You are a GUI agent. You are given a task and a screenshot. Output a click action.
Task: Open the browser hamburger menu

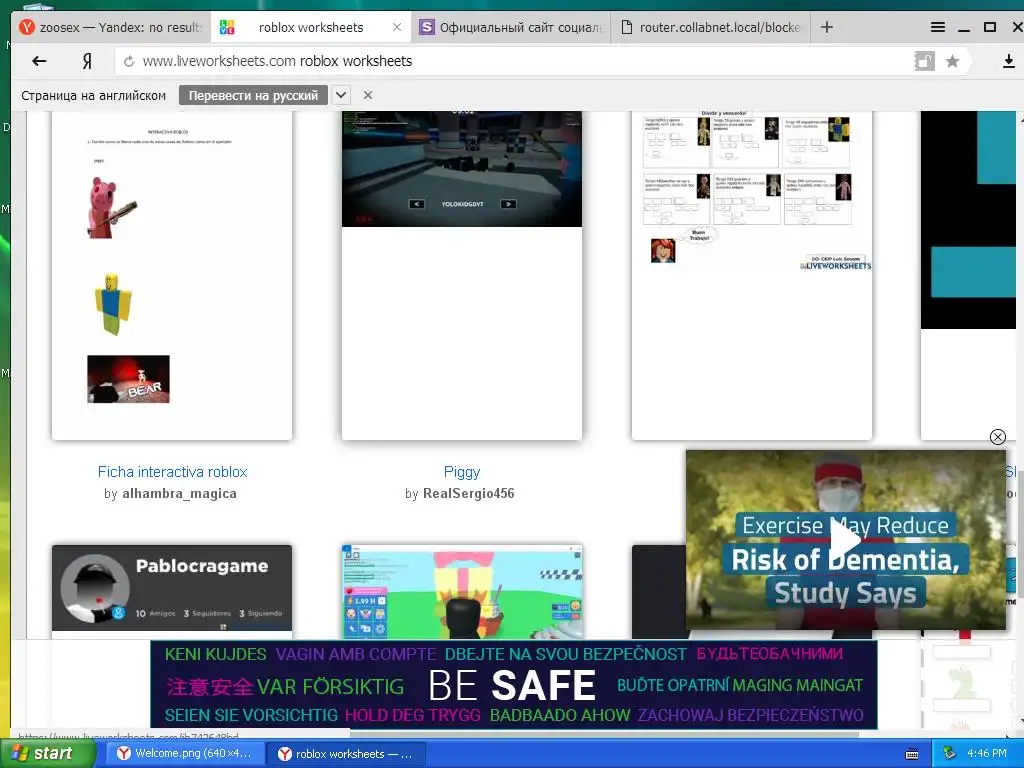point(938,27)
